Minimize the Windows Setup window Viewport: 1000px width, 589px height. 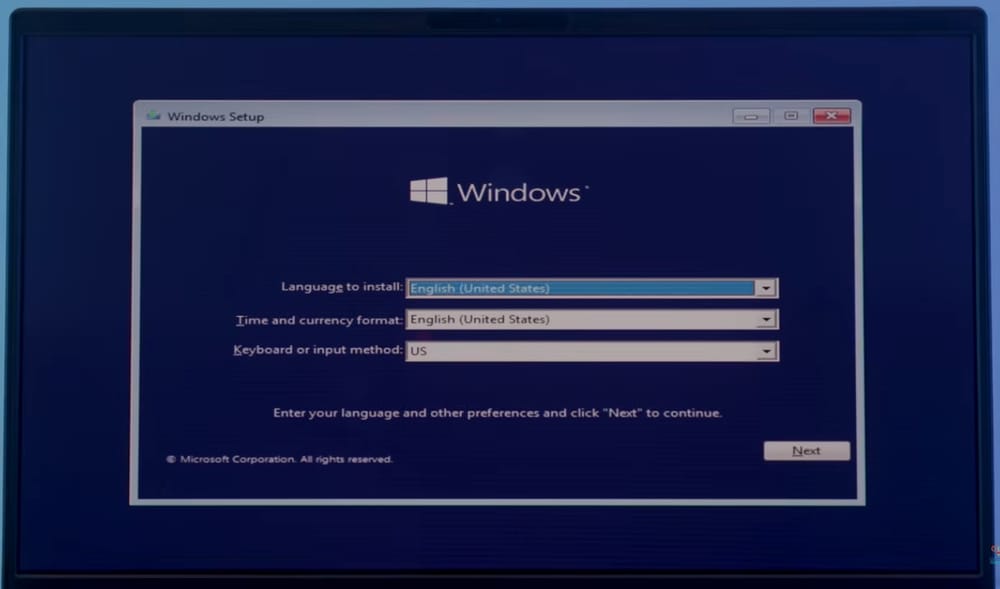(x=751, y=116)
